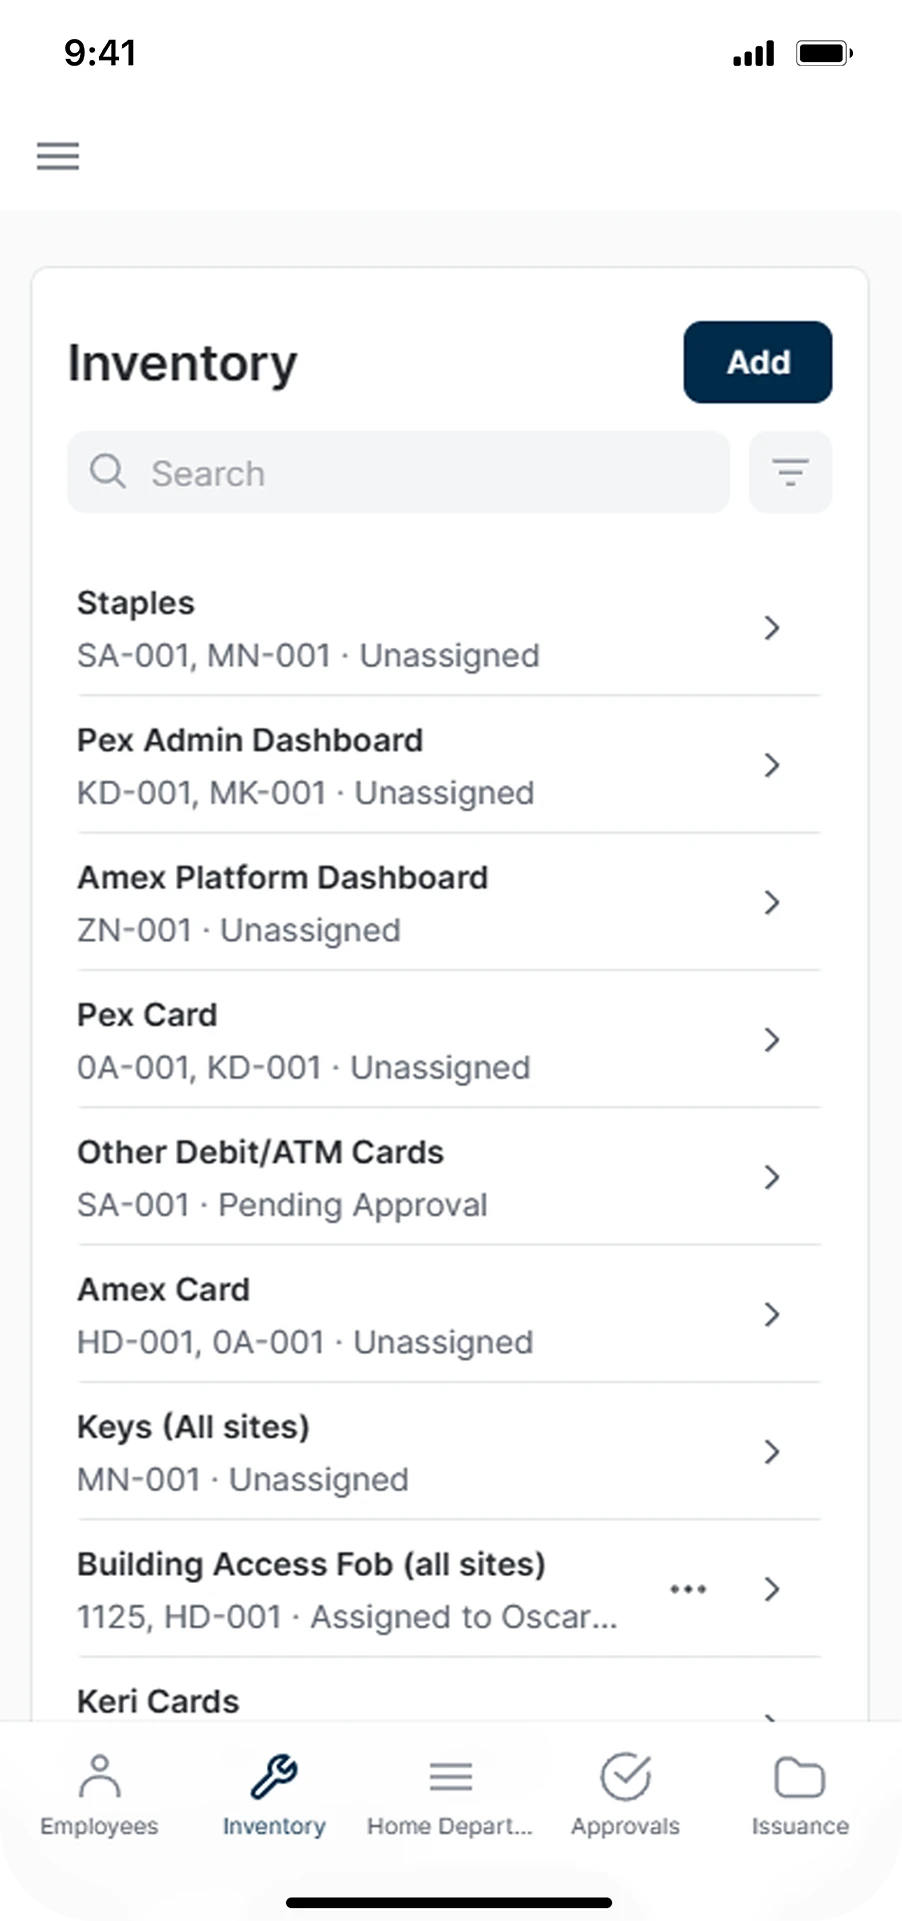This screenshot has width=902, height=1921.
Task: Expand the Staples item chevron
Action: [771, 628]
